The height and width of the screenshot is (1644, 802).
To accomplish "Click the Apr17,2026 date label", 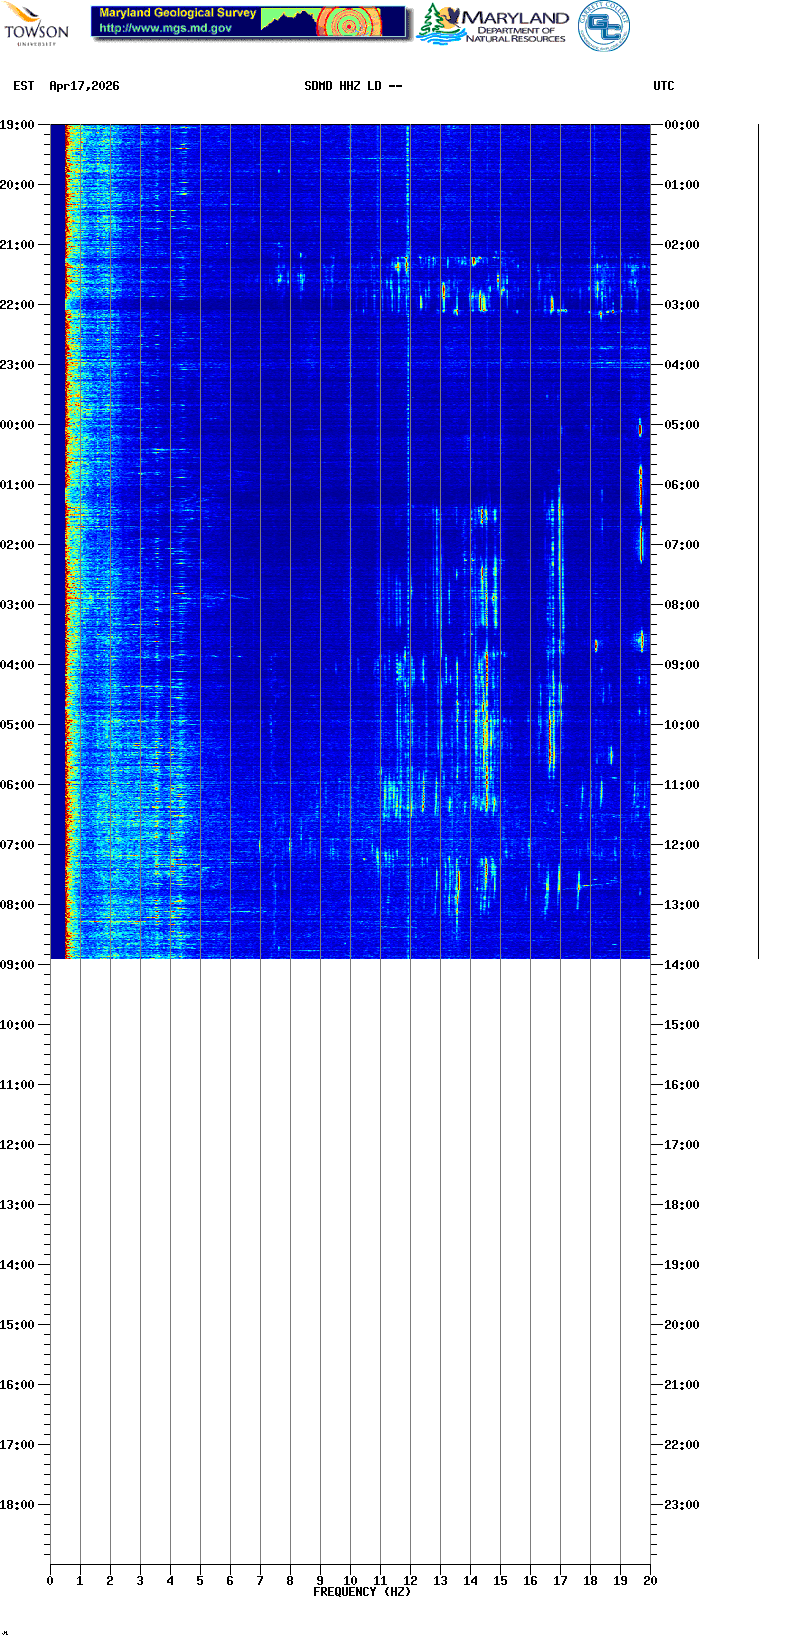I will (x=84, y=86).
